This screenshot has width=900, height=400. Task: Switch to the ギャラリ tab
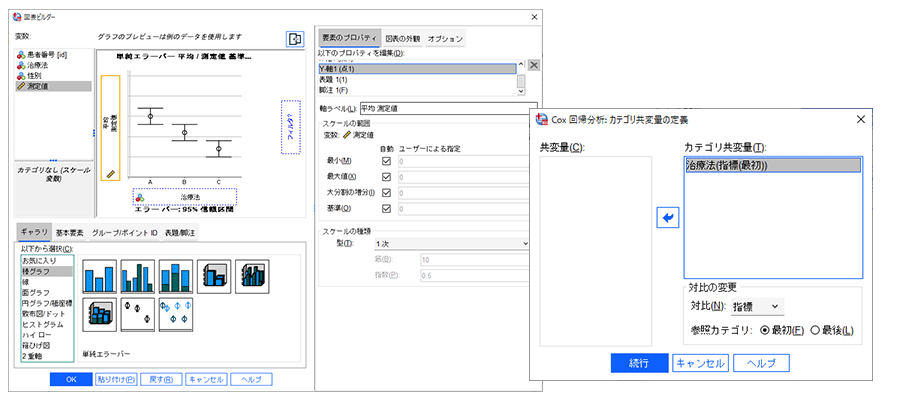(34, 232)
